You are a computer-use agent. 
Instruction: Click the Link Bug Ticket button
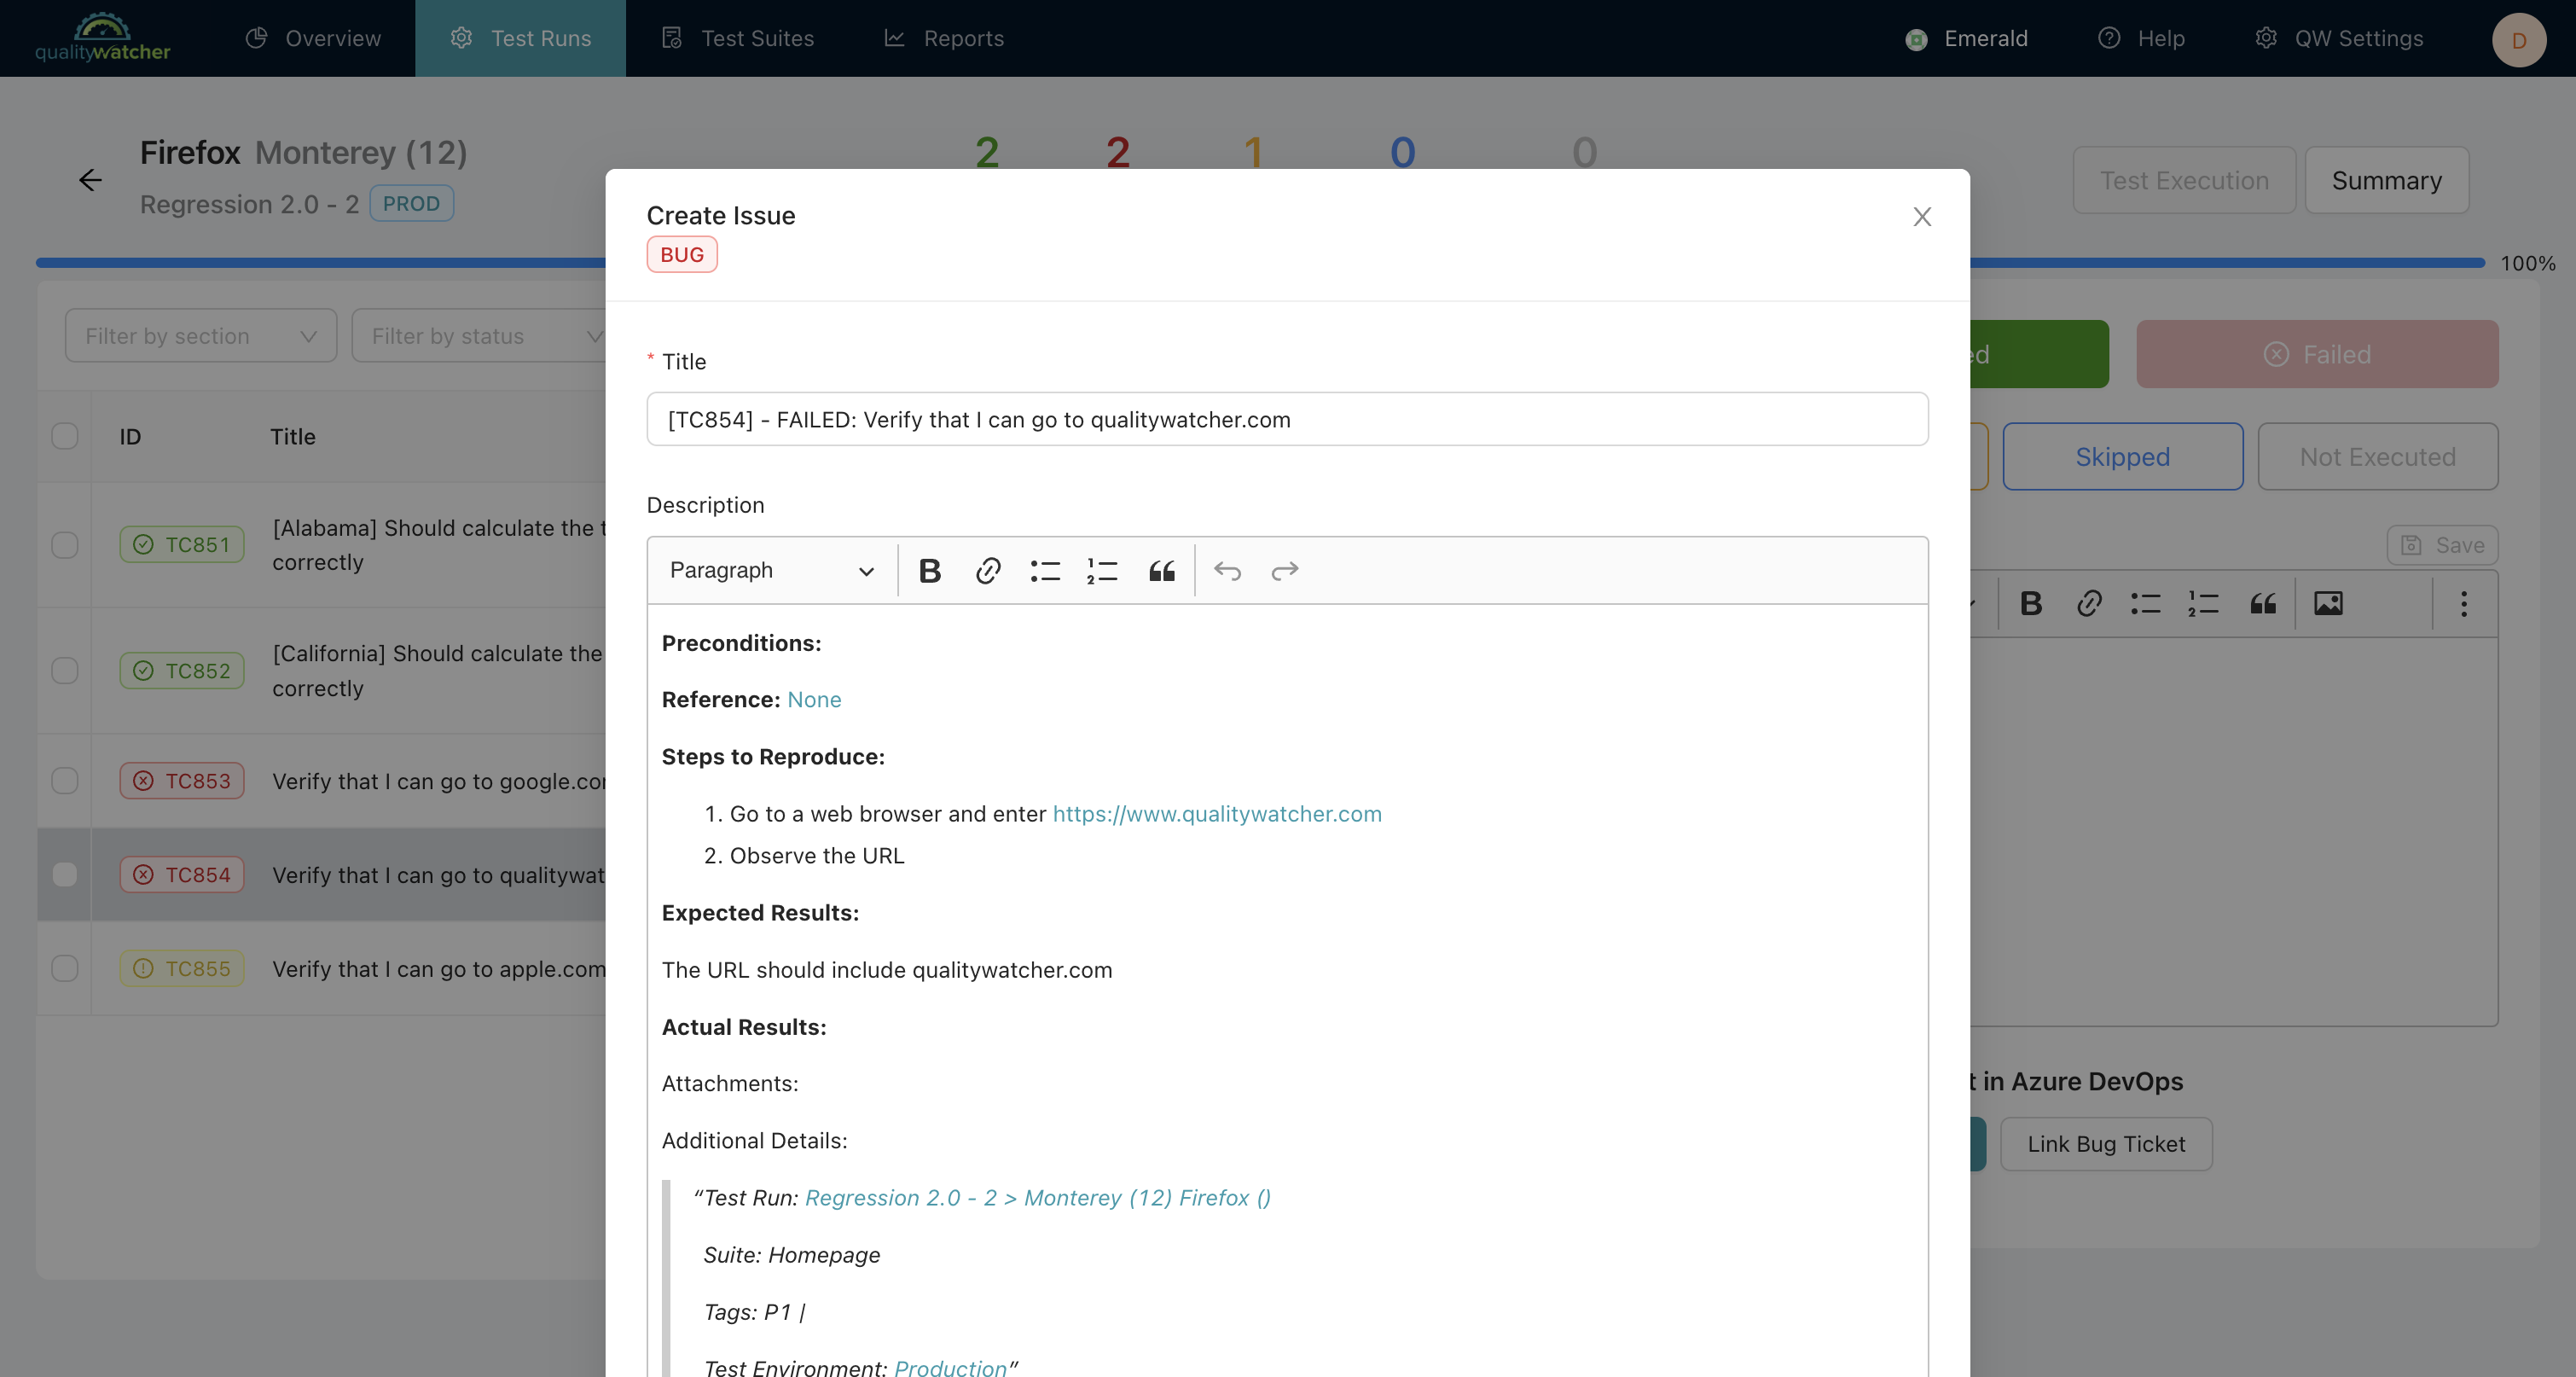2106,1144
